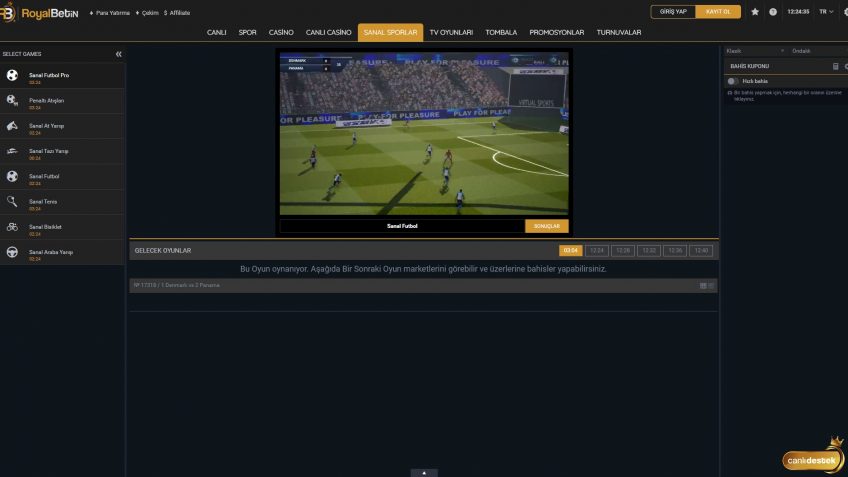This screenshot has height=477, width=848.
Task: Select the Sanal Bisiklet bicycle icon
Action: pos(12,227)
